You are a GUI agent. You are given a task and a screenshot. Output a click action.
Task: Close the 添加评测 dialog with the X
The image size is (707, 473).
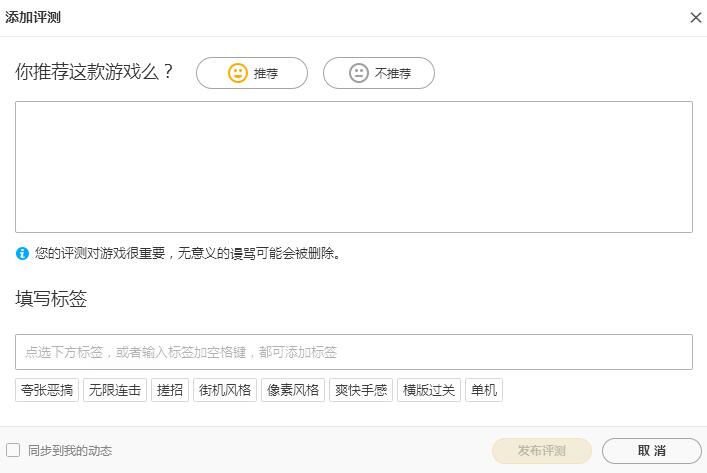(696, 18)
